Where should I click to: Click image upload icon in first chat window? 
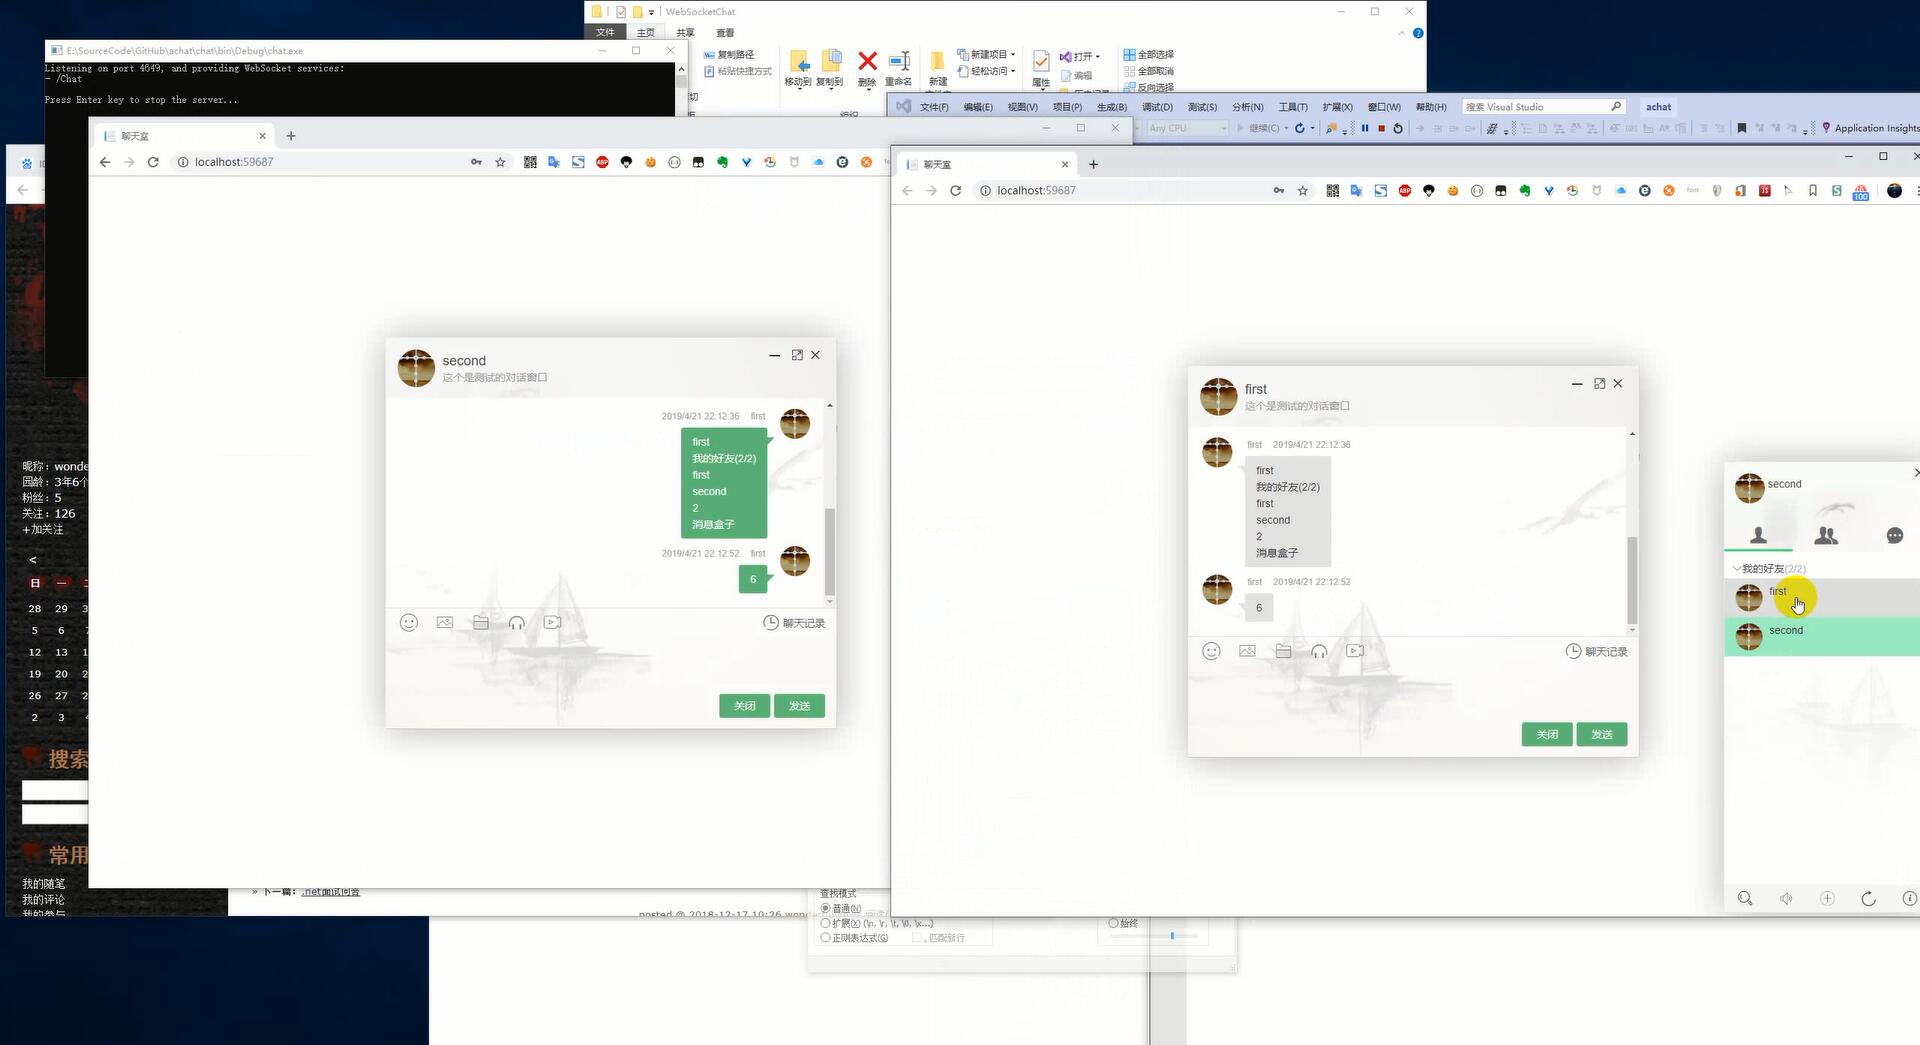click(x=1247, y=651)
